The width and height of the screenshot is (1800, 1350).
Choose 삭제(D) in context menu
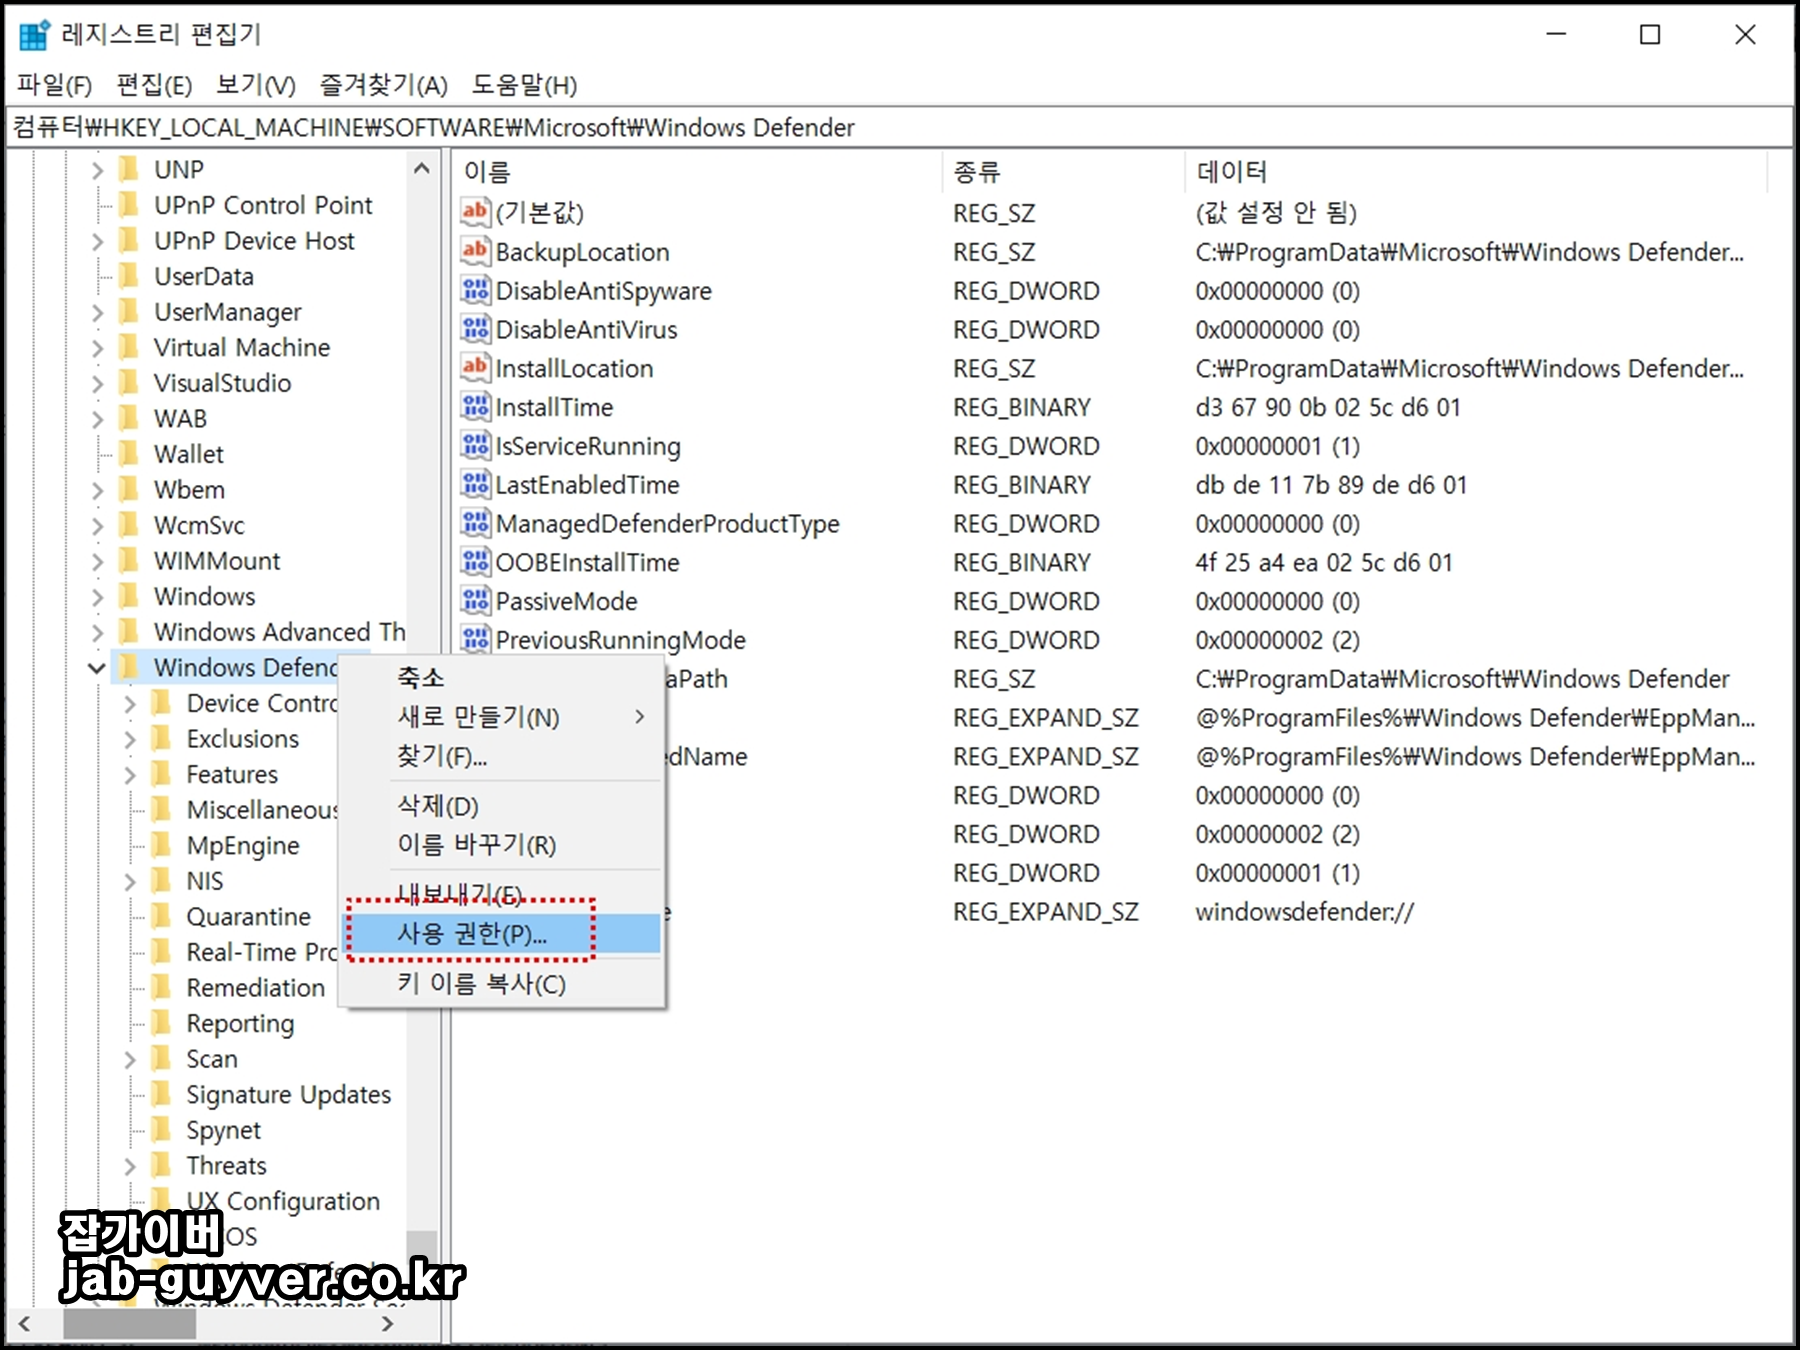point(503,805)
